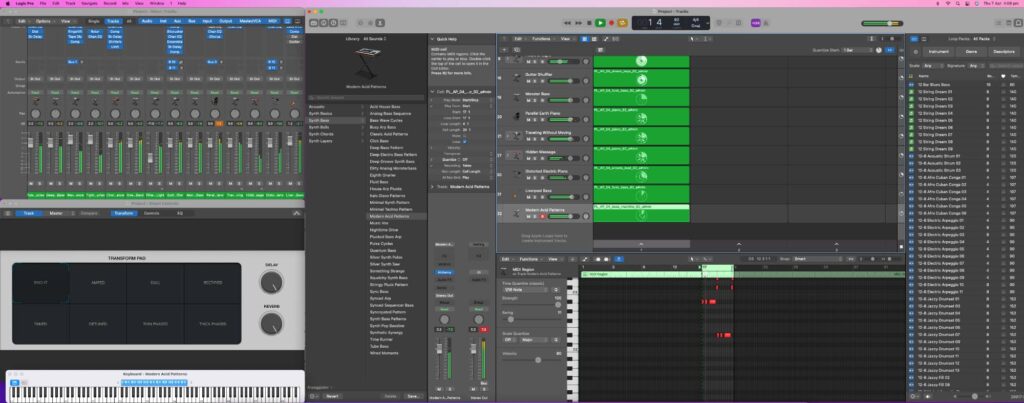Open the Quantize Start 1 Bar dropdown
Screen dimensions: 1024x403
(x=857, y=50)
